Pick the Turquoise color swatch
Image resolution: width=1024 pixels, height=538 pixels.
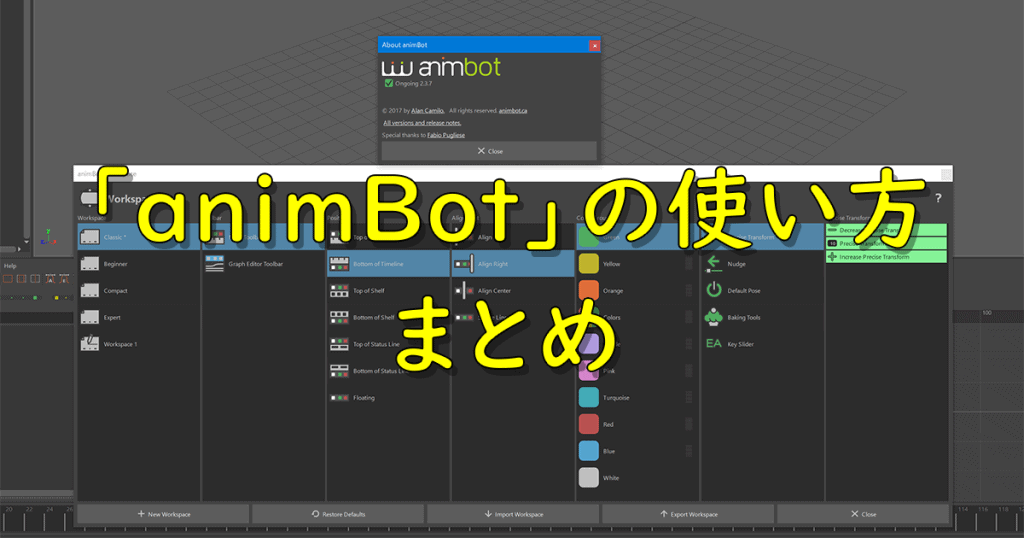coord(589,397)
